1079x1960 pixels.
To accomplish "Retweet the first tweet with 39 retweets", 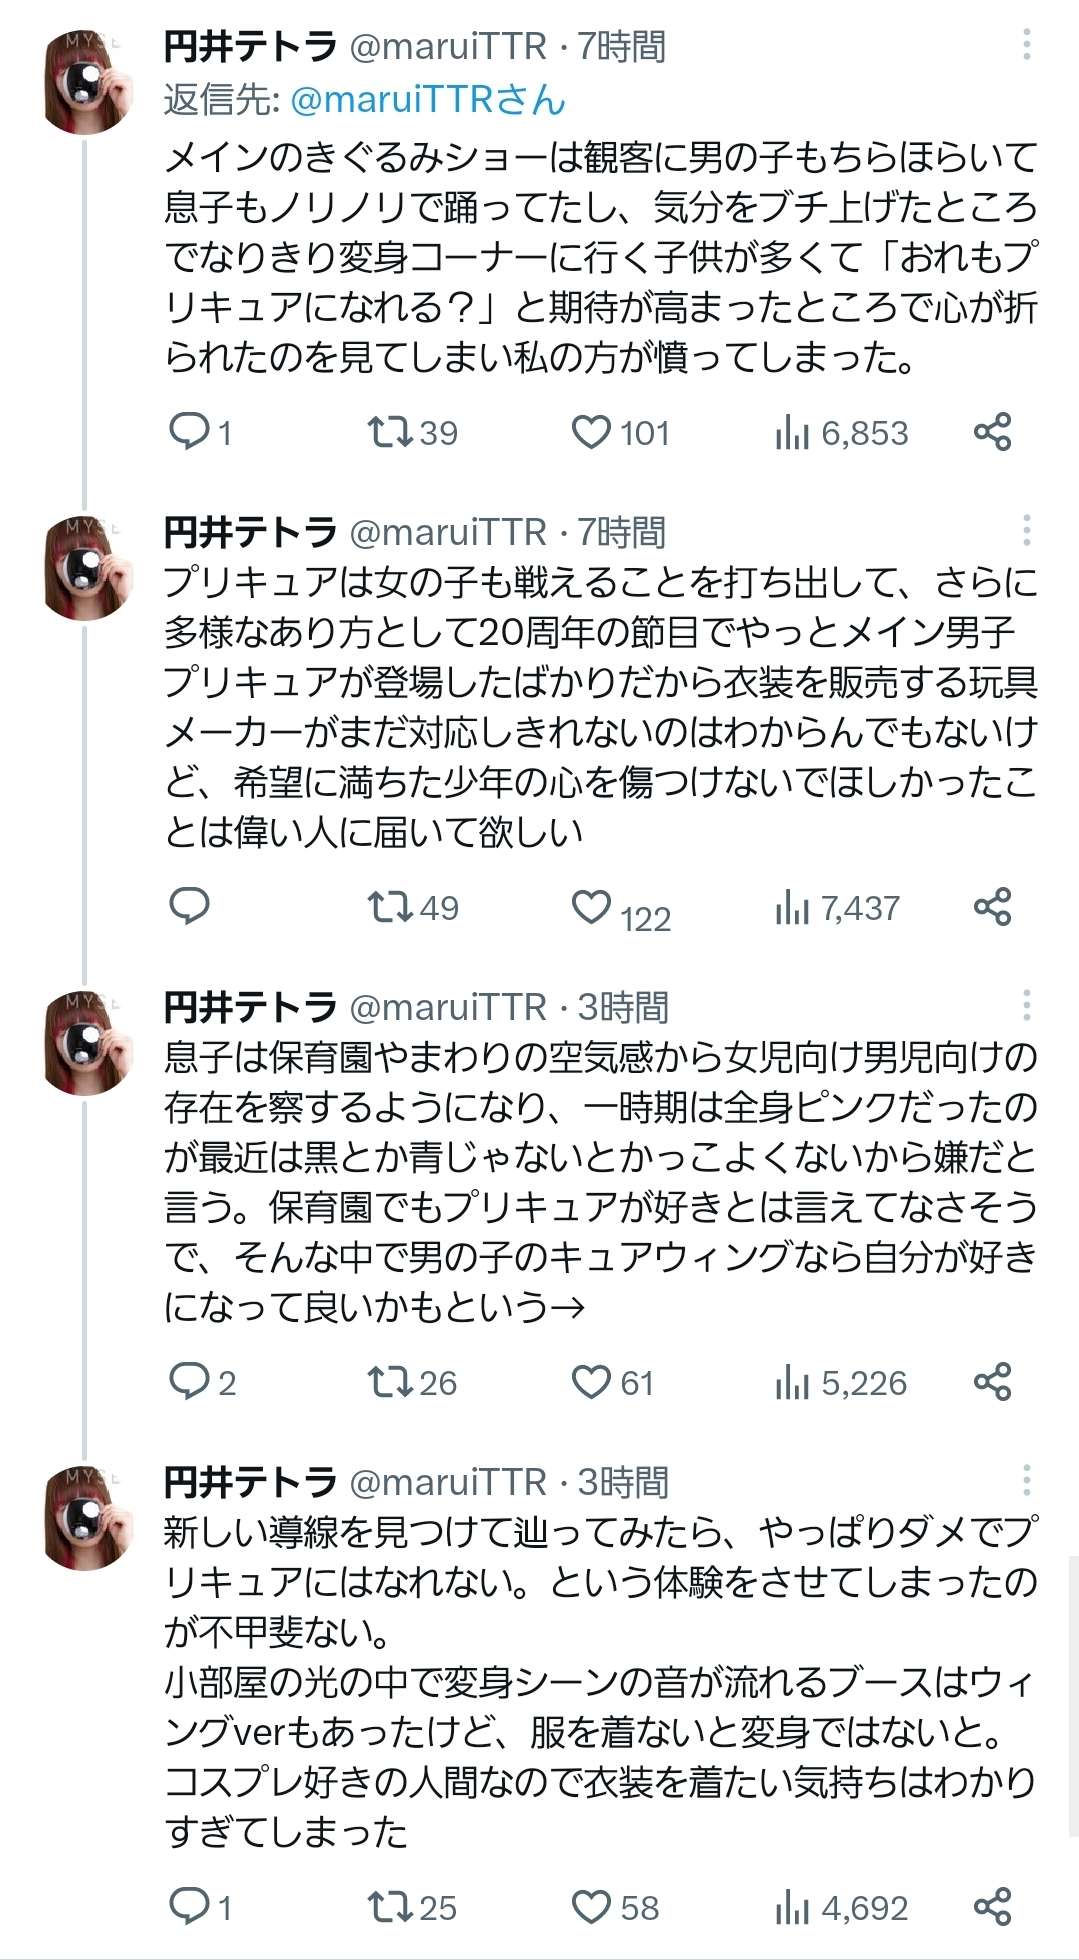I will pyautogui.click(x=389, y=432).
